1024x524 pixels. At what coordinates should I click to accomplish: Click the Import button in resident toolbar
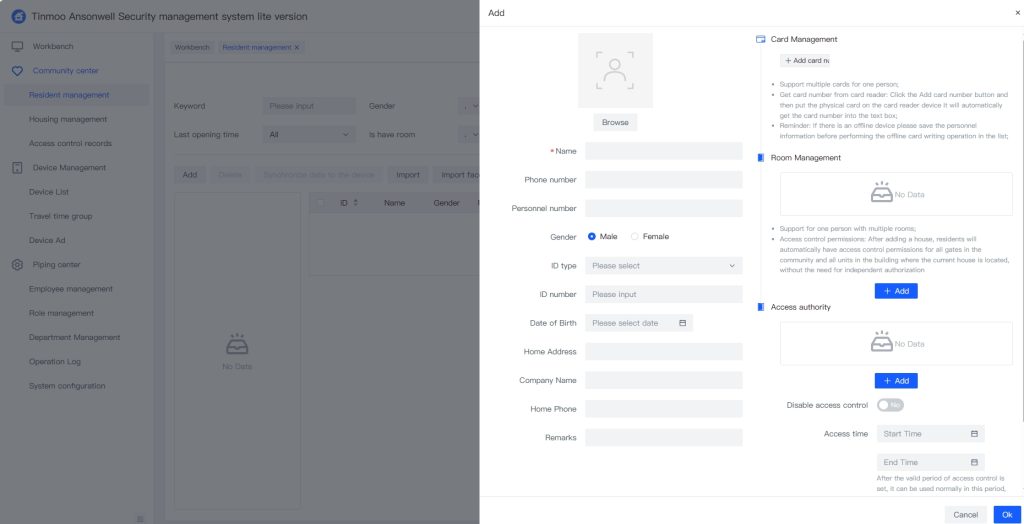tap(408, 175)
